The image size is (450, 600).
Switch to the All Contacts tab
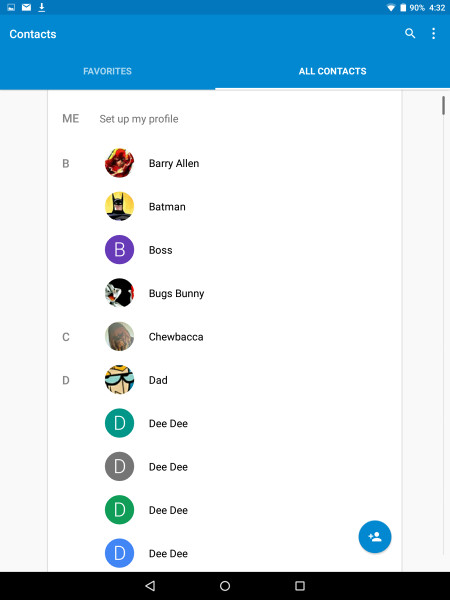point(333,71)
